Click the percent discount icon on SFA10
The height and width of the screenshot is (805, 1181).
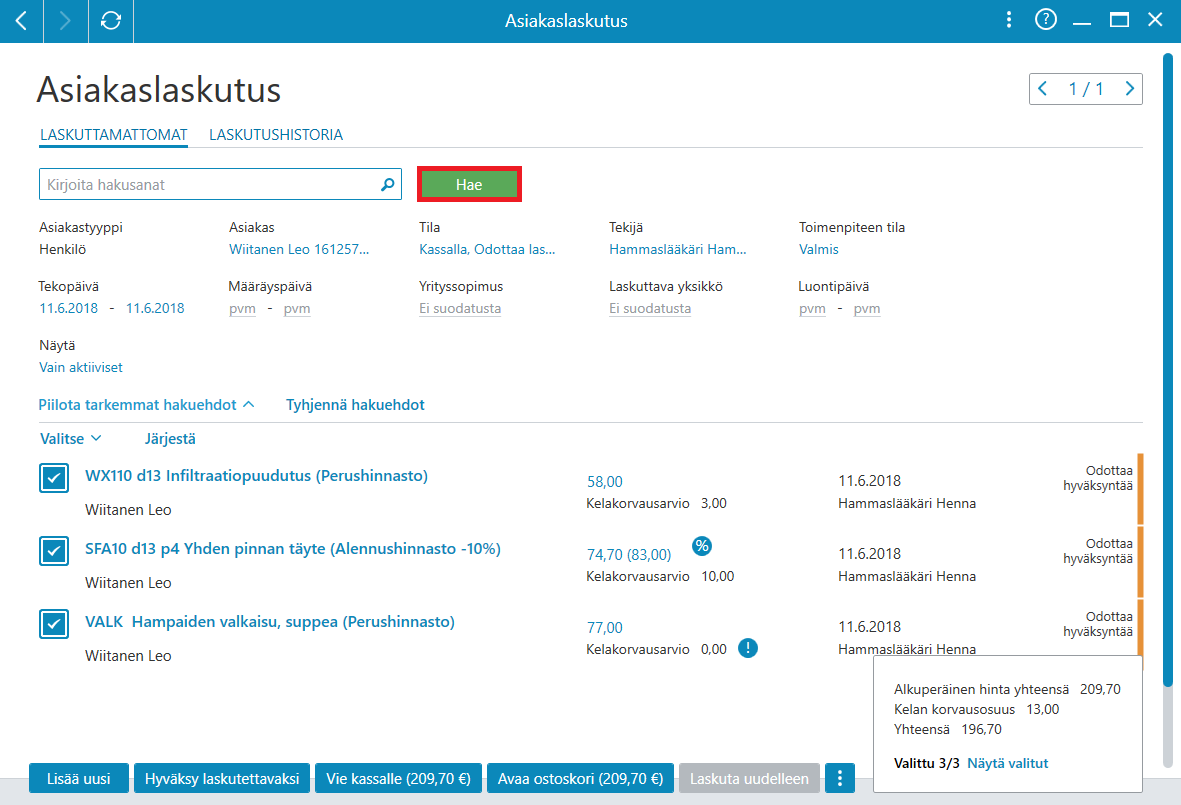coord(701,546)
